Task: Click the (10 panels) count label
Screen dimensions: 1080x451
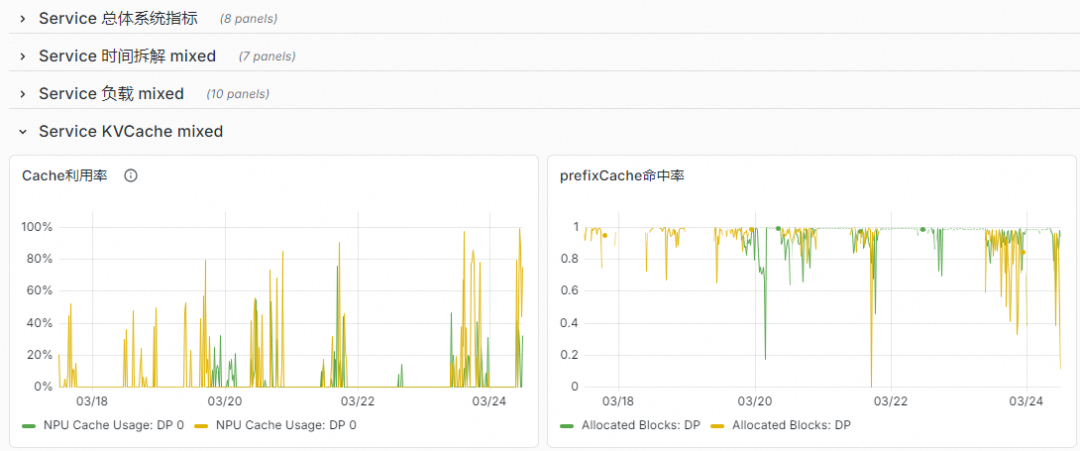Action: (238, 94)
